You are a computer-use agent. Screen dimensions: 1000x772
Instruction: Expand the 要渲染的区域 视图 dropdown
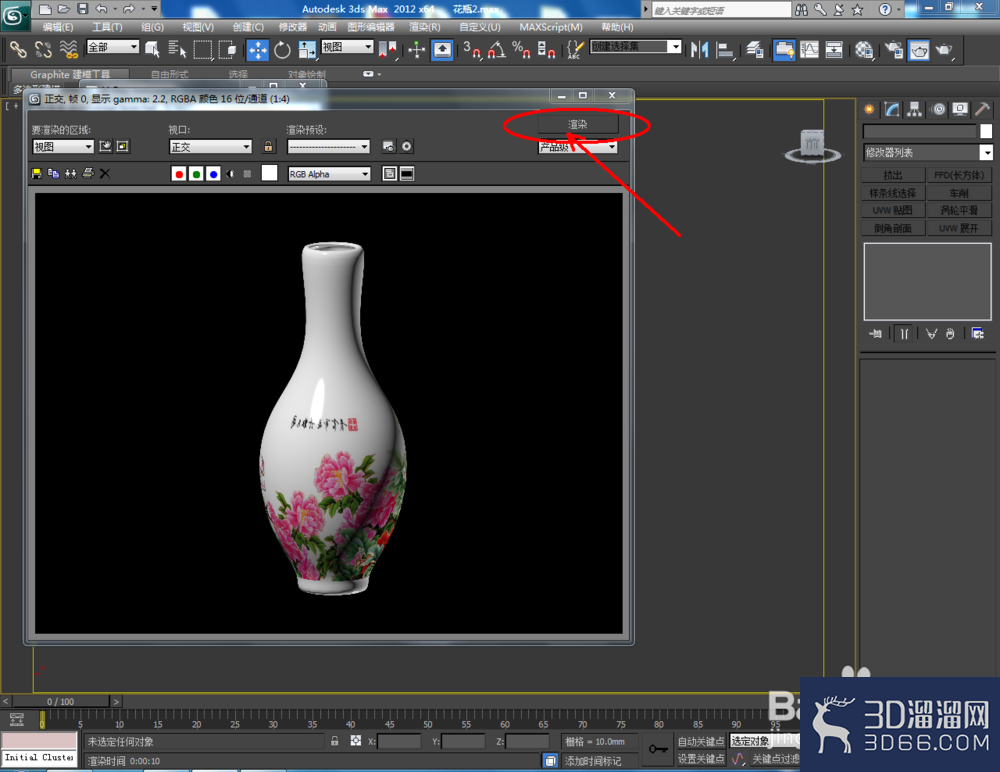coord(63,147)
